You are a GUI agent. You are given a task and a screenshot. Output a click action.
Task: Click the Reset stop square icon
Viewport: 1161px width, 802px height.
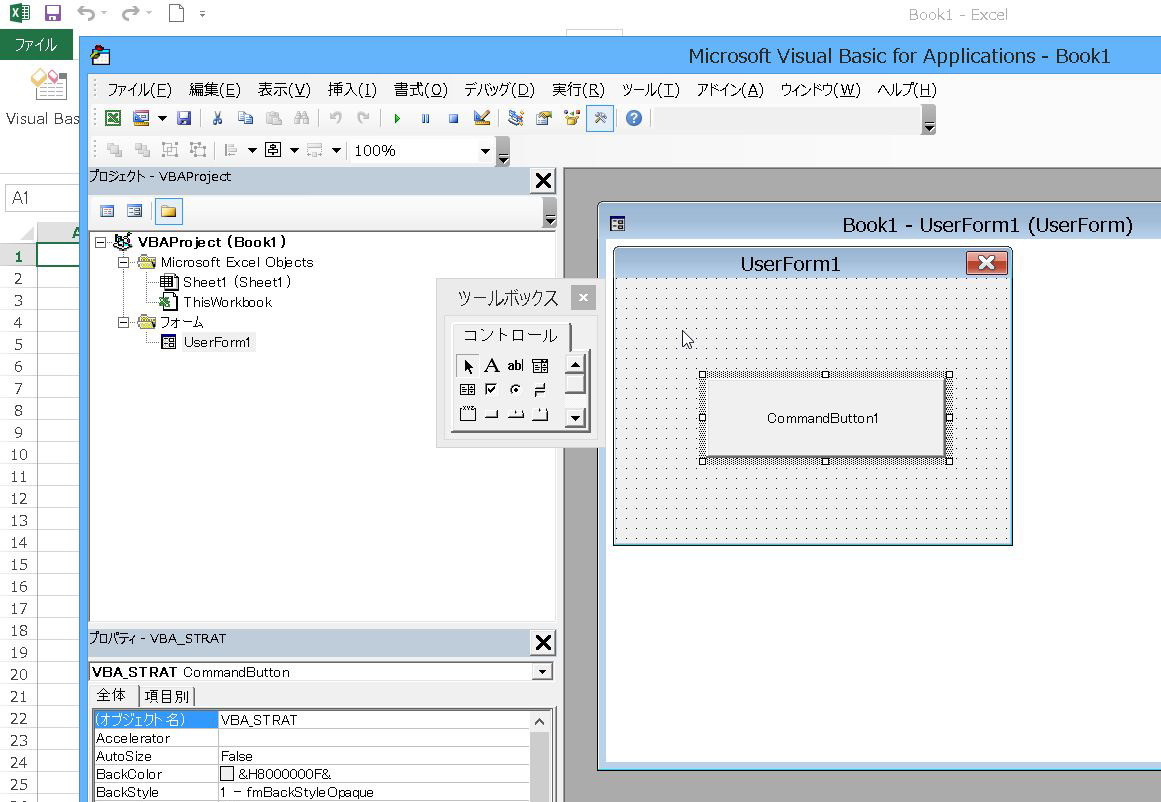pos(453,118)
